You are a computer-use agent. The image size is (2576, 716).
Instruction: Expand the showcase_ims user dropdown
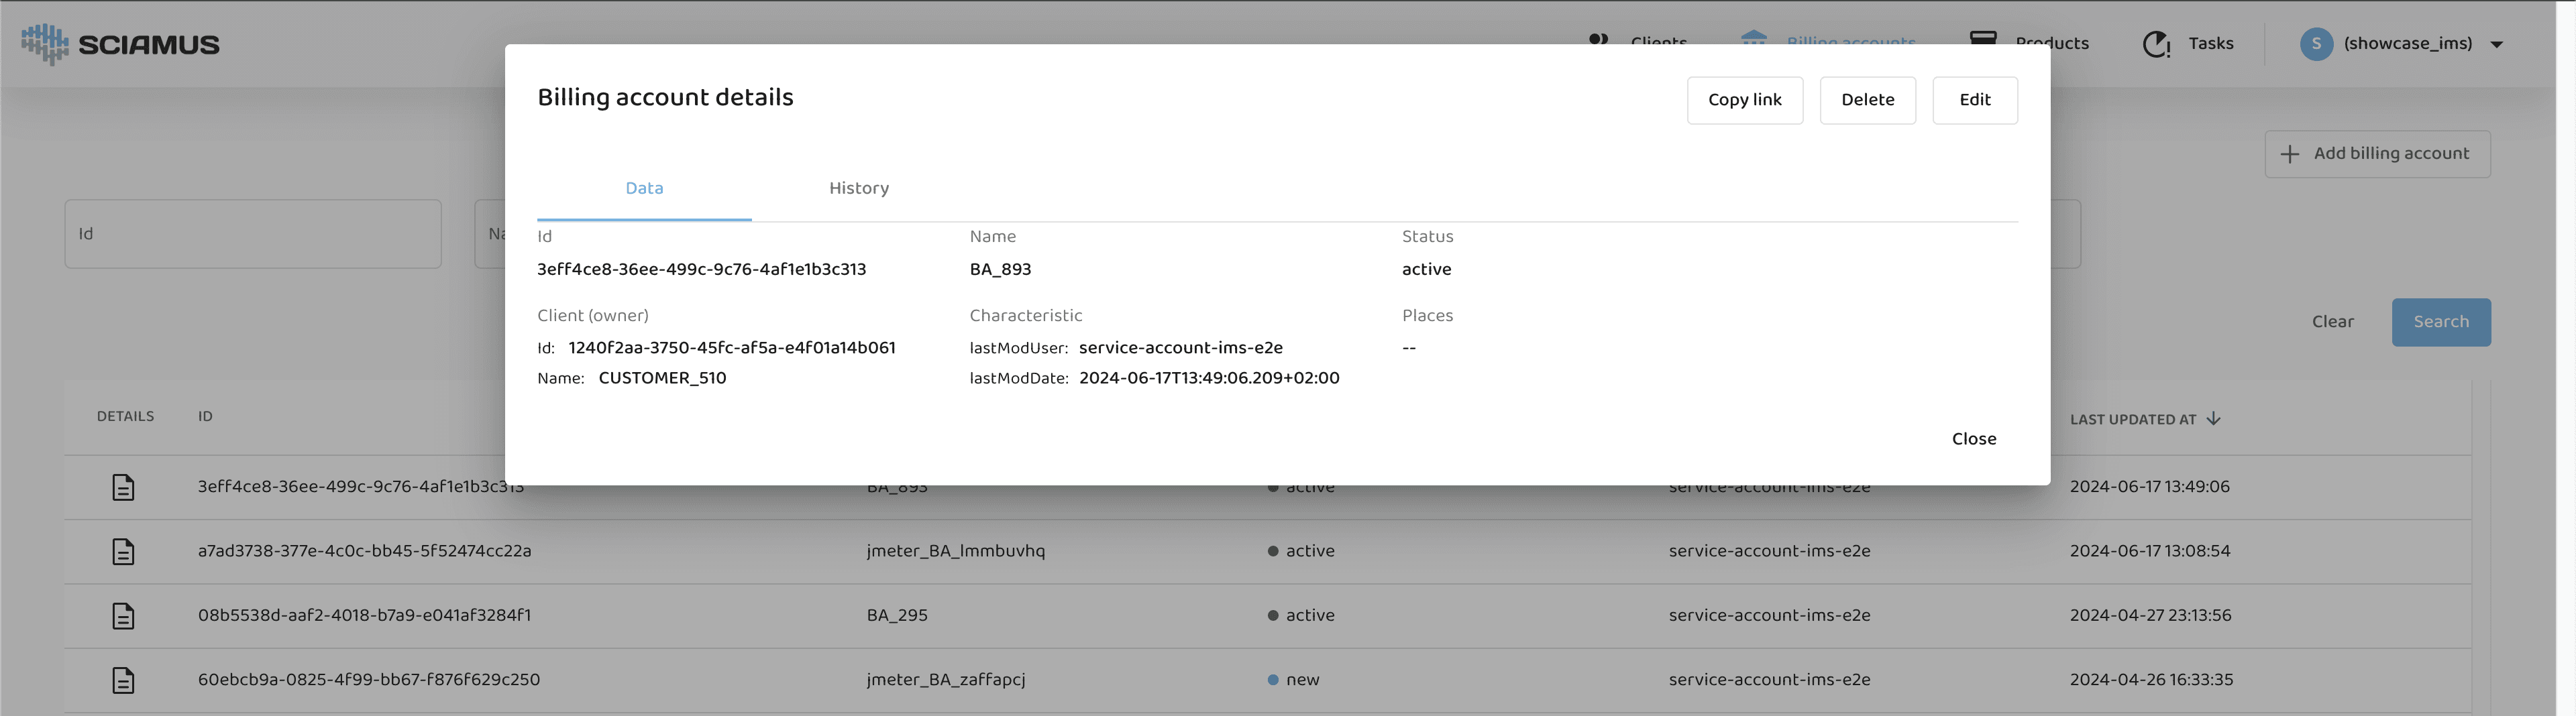point(2496,44)
